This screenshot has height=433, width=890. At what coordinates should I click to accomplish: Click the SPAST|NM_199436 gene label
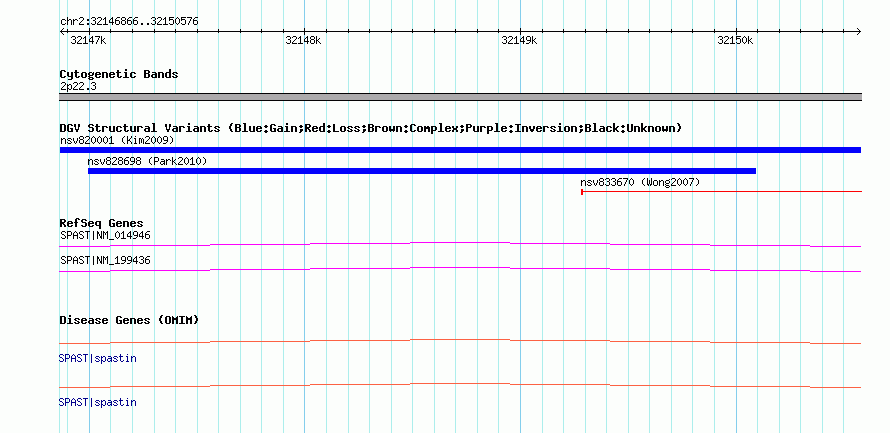pyautogui.click(x=105, y=260)
